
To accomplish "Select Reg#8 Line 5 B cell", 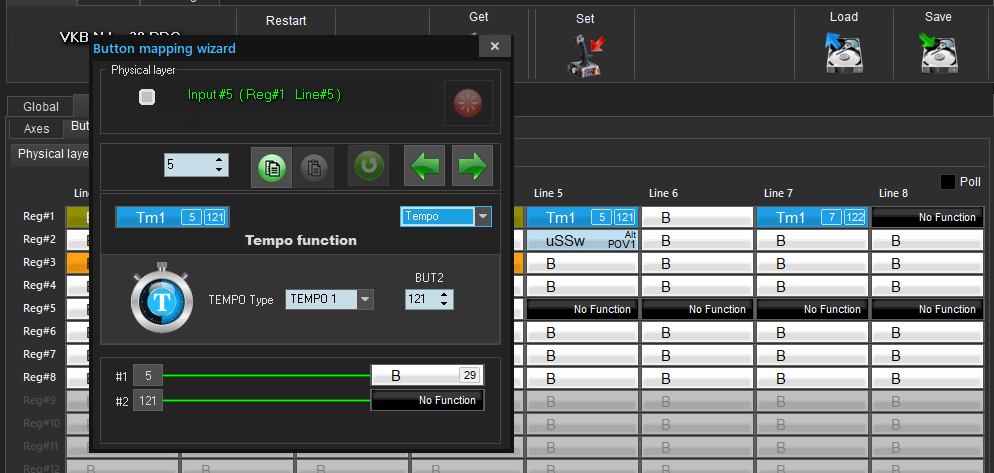I will [x=582, y=378].
